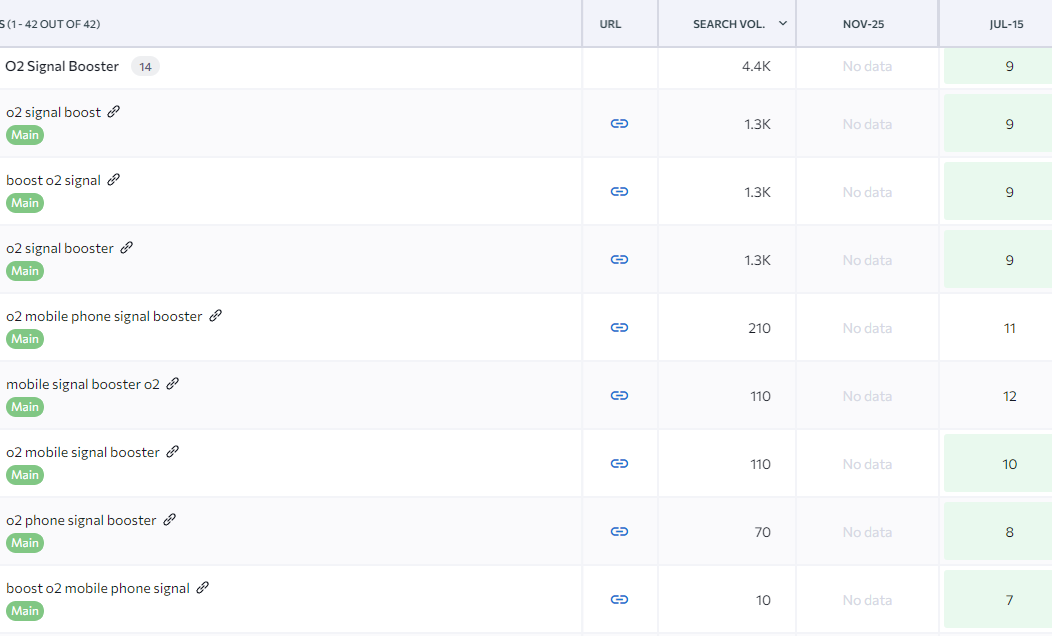Click the 14 keyword count badge
This screenshot has width=1052, height=636.
(x=145, y=66)
